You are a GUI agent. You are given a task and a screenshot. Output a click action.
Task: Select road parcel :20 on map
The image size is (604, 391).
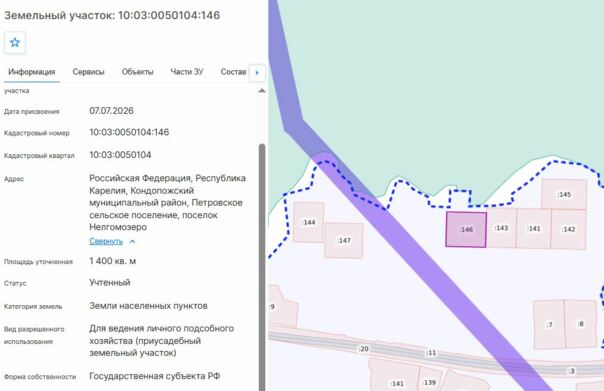363,349
